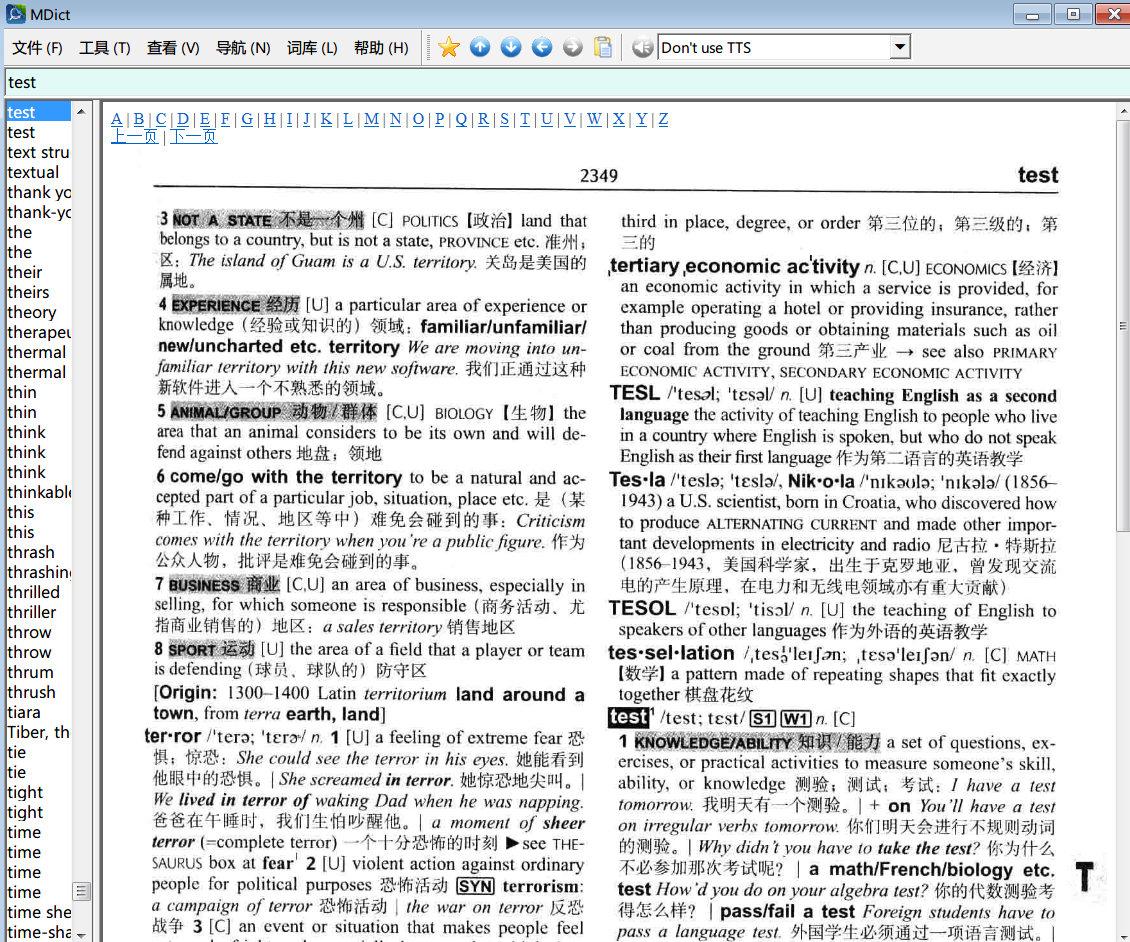This screenshot has height=942, width=1130.
Task: Click the speaker icon to pronounce the word
Action: [x=642, y=48]
